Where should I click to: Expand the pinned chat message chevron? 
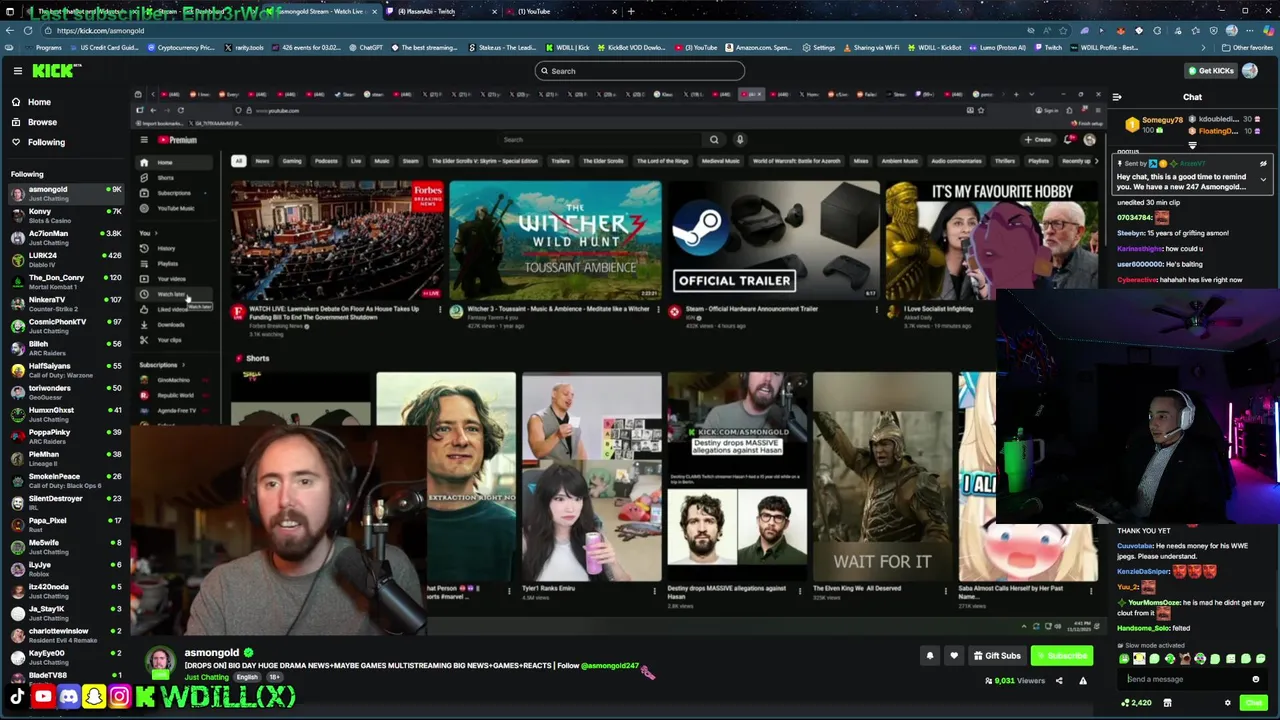click(x=1263, y=180)
